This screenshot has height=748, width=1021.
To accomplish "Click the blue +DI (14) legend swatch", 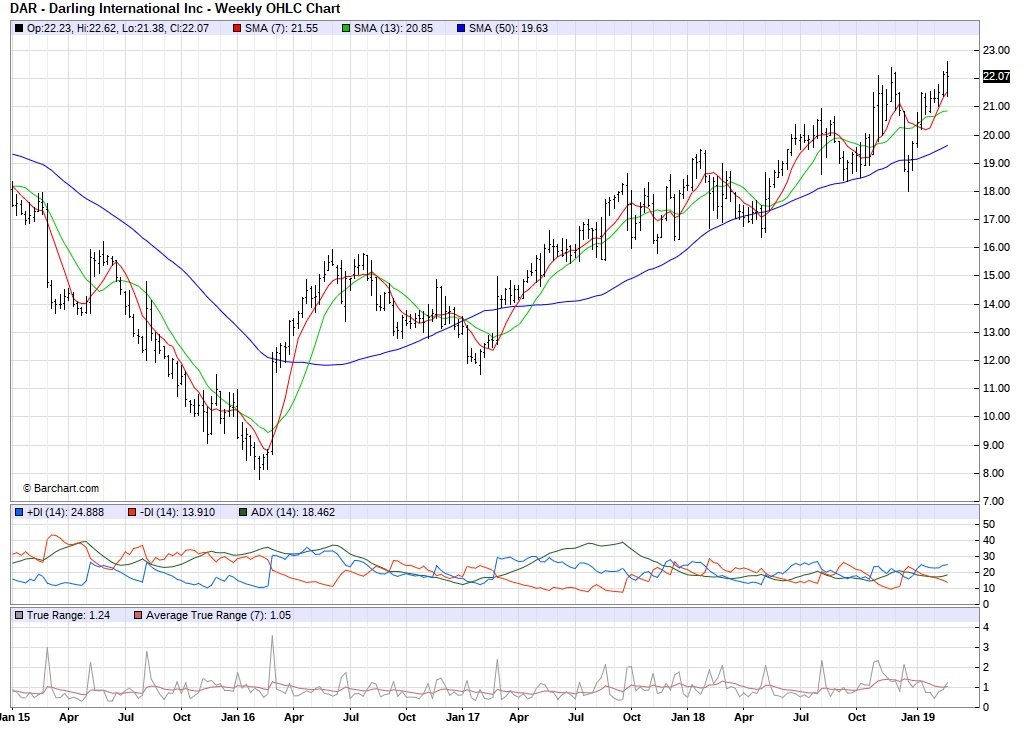I will (x=19, y=512).
